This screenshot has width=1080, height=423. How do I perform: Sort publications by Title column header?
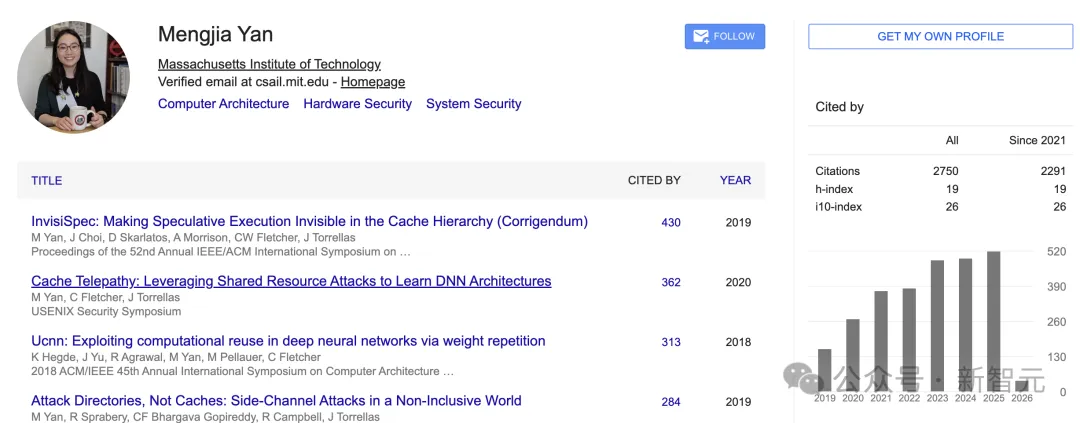point(46,181)
